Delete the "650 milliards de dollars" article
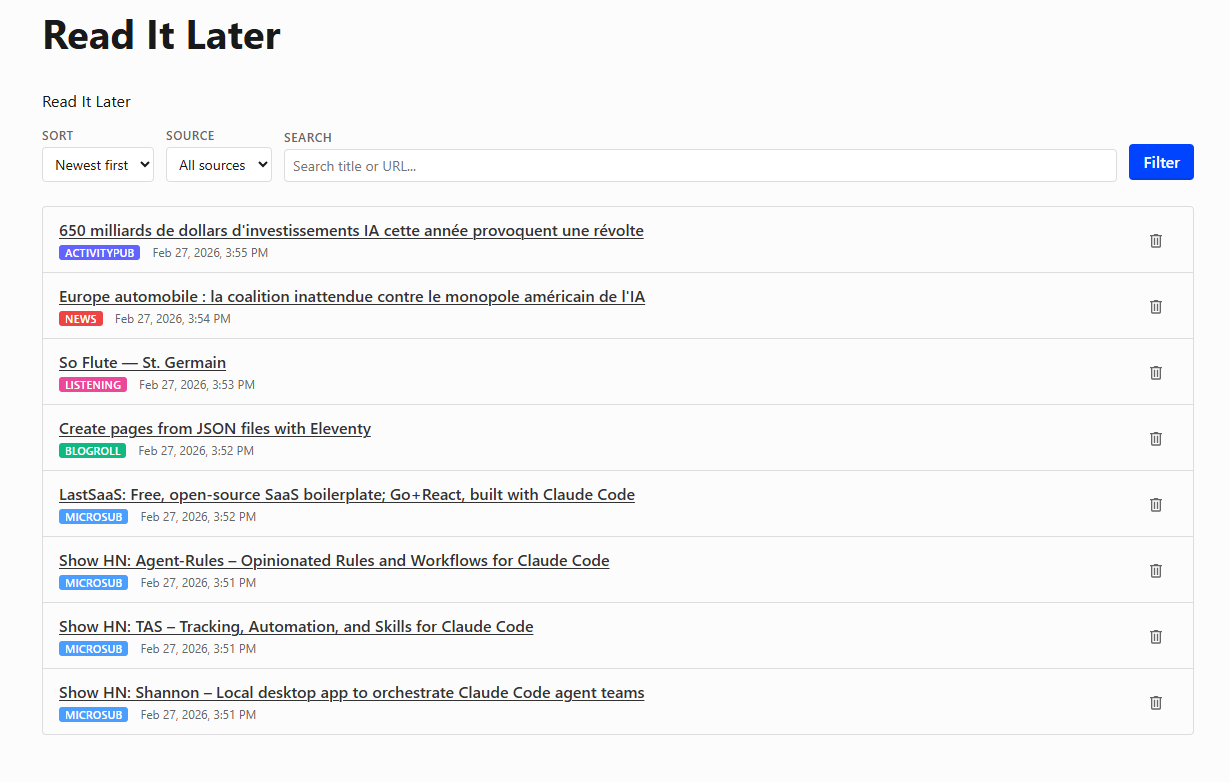The height and width of the screenshot is (782, 1230). coord(1155,240)
